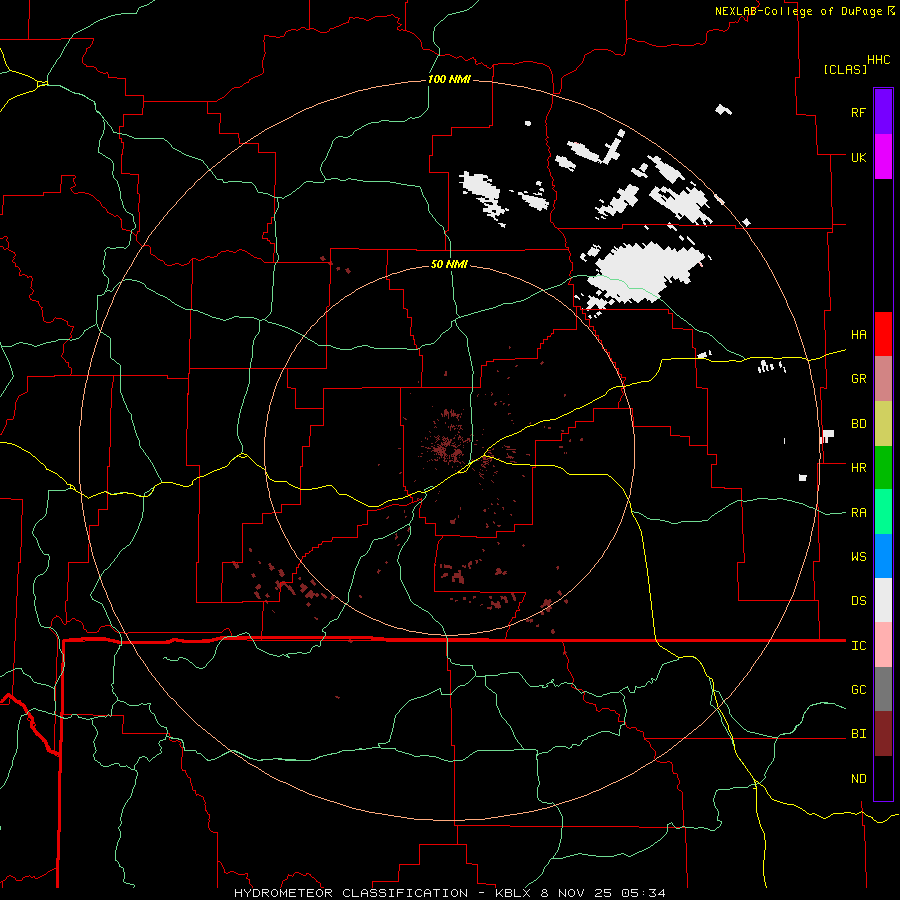Click the "BI" legend label
900x900 pixels.
tap(858, 734)
